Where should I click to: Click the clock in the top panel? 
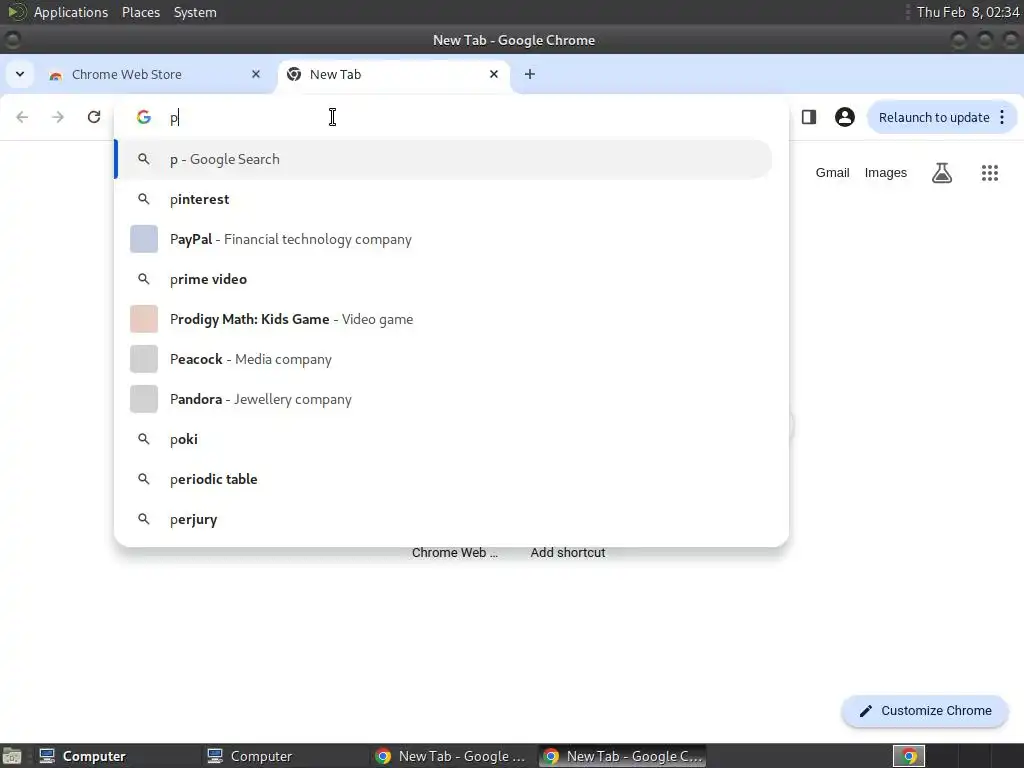968,12
